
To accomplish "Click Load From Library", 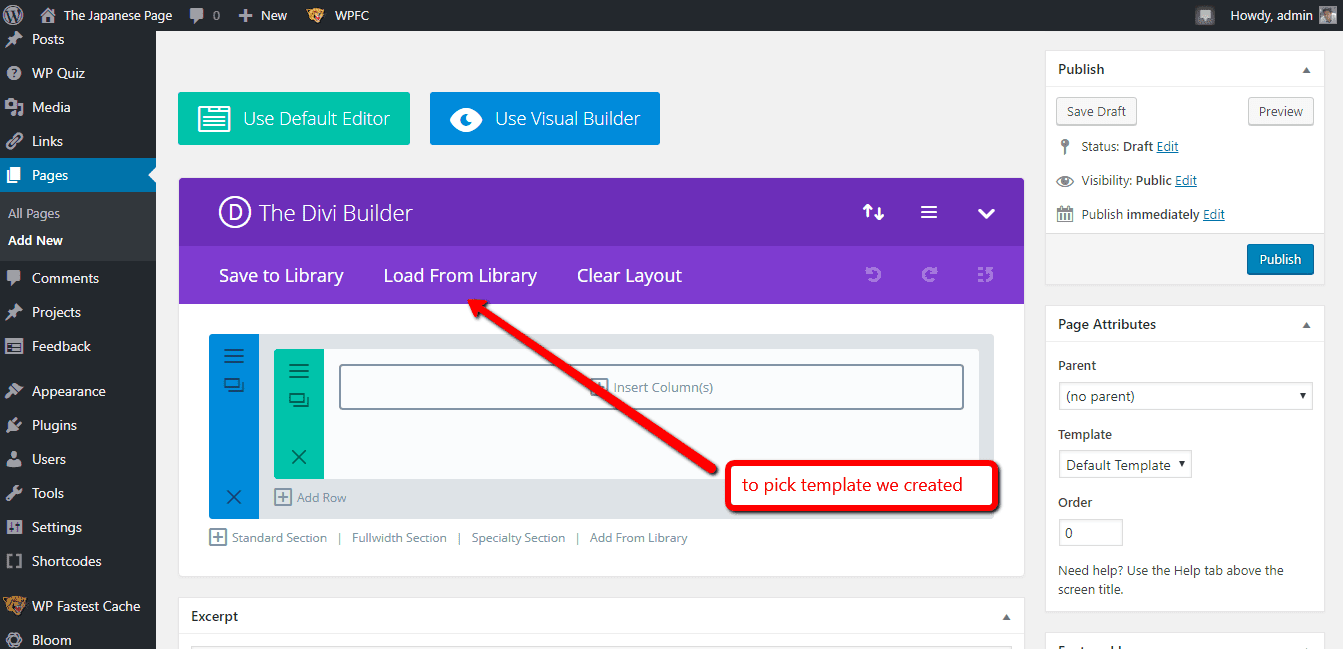I will point(460,275).
